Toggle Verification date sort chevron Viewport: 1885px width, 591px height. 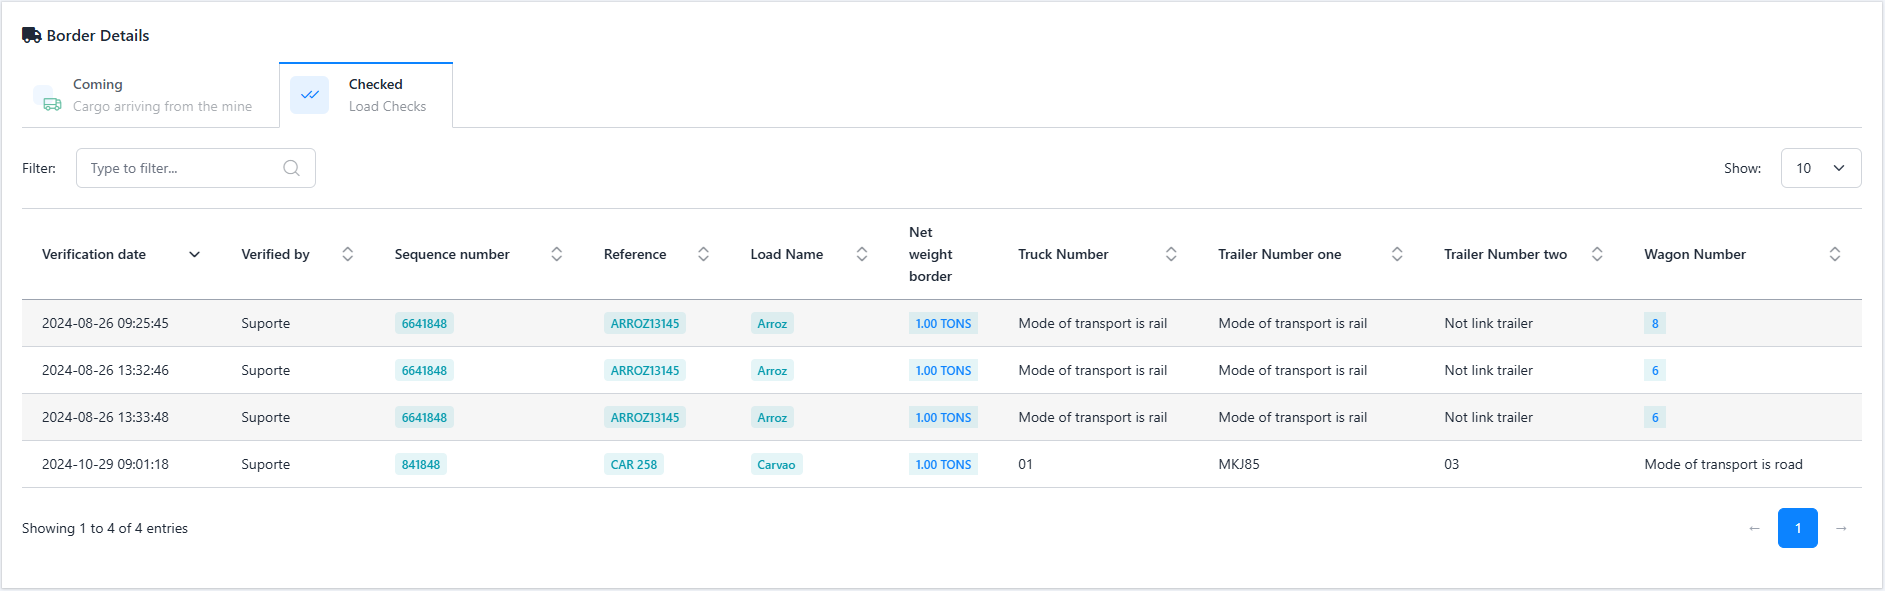click(x=194, y=254)
